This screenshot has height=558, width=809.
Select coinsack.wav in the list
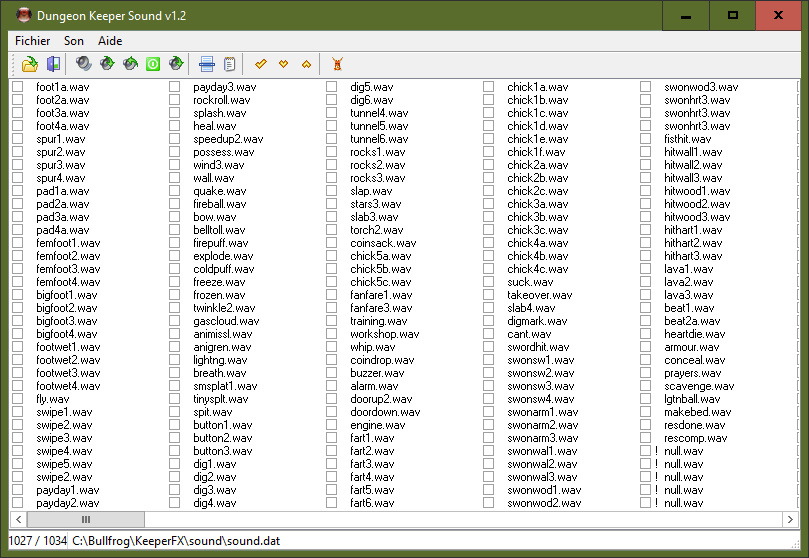click(383, 243)
